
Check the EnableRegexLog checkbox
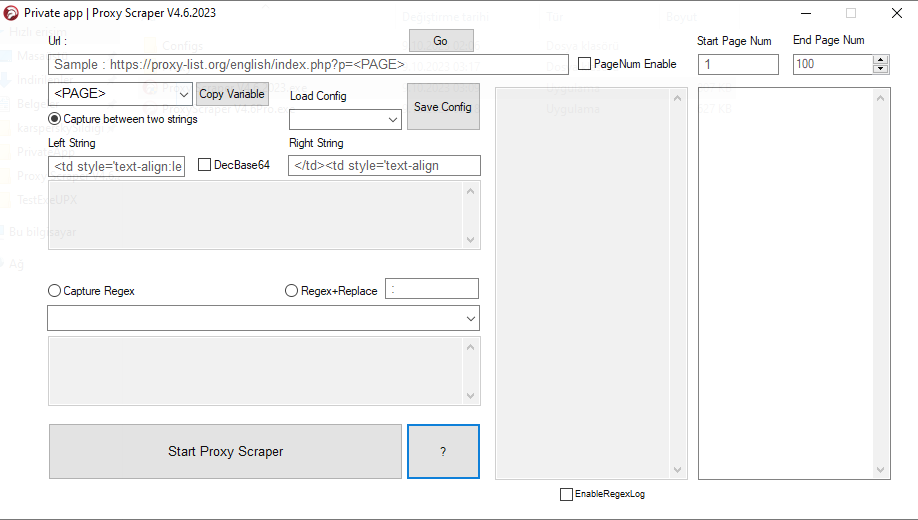coord(567,494)
